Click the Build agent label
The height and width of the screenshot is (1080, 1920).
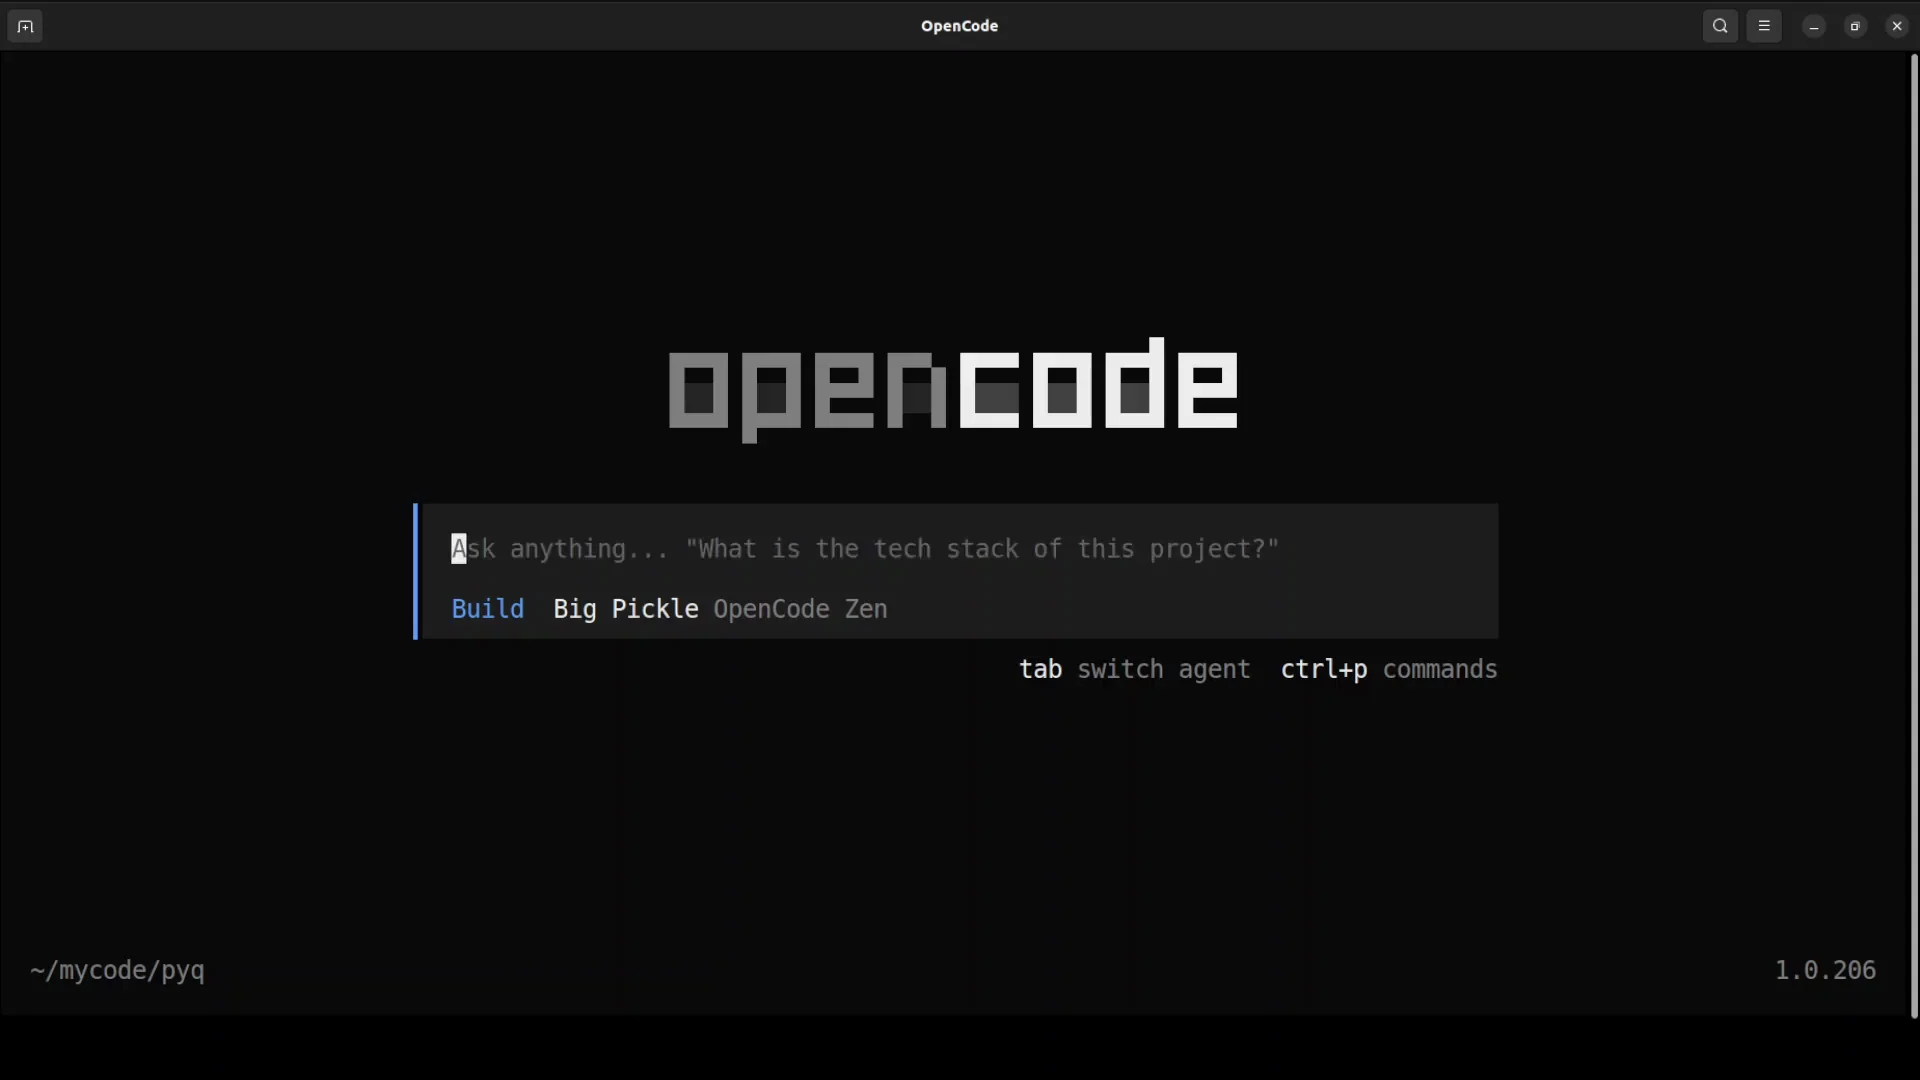(487, 609)
